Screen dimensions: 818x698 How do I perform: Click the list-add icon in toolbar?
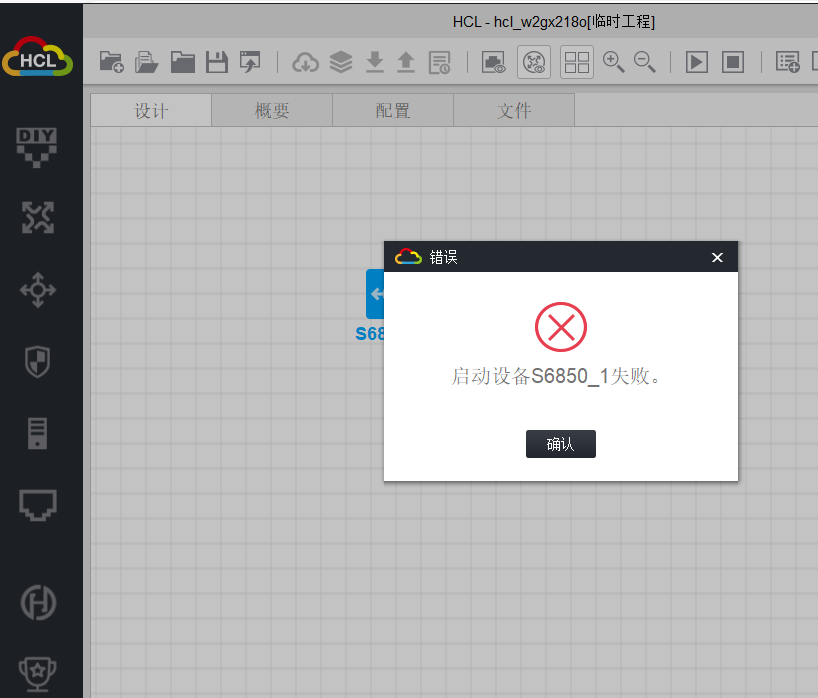click(x=788, y=62)
